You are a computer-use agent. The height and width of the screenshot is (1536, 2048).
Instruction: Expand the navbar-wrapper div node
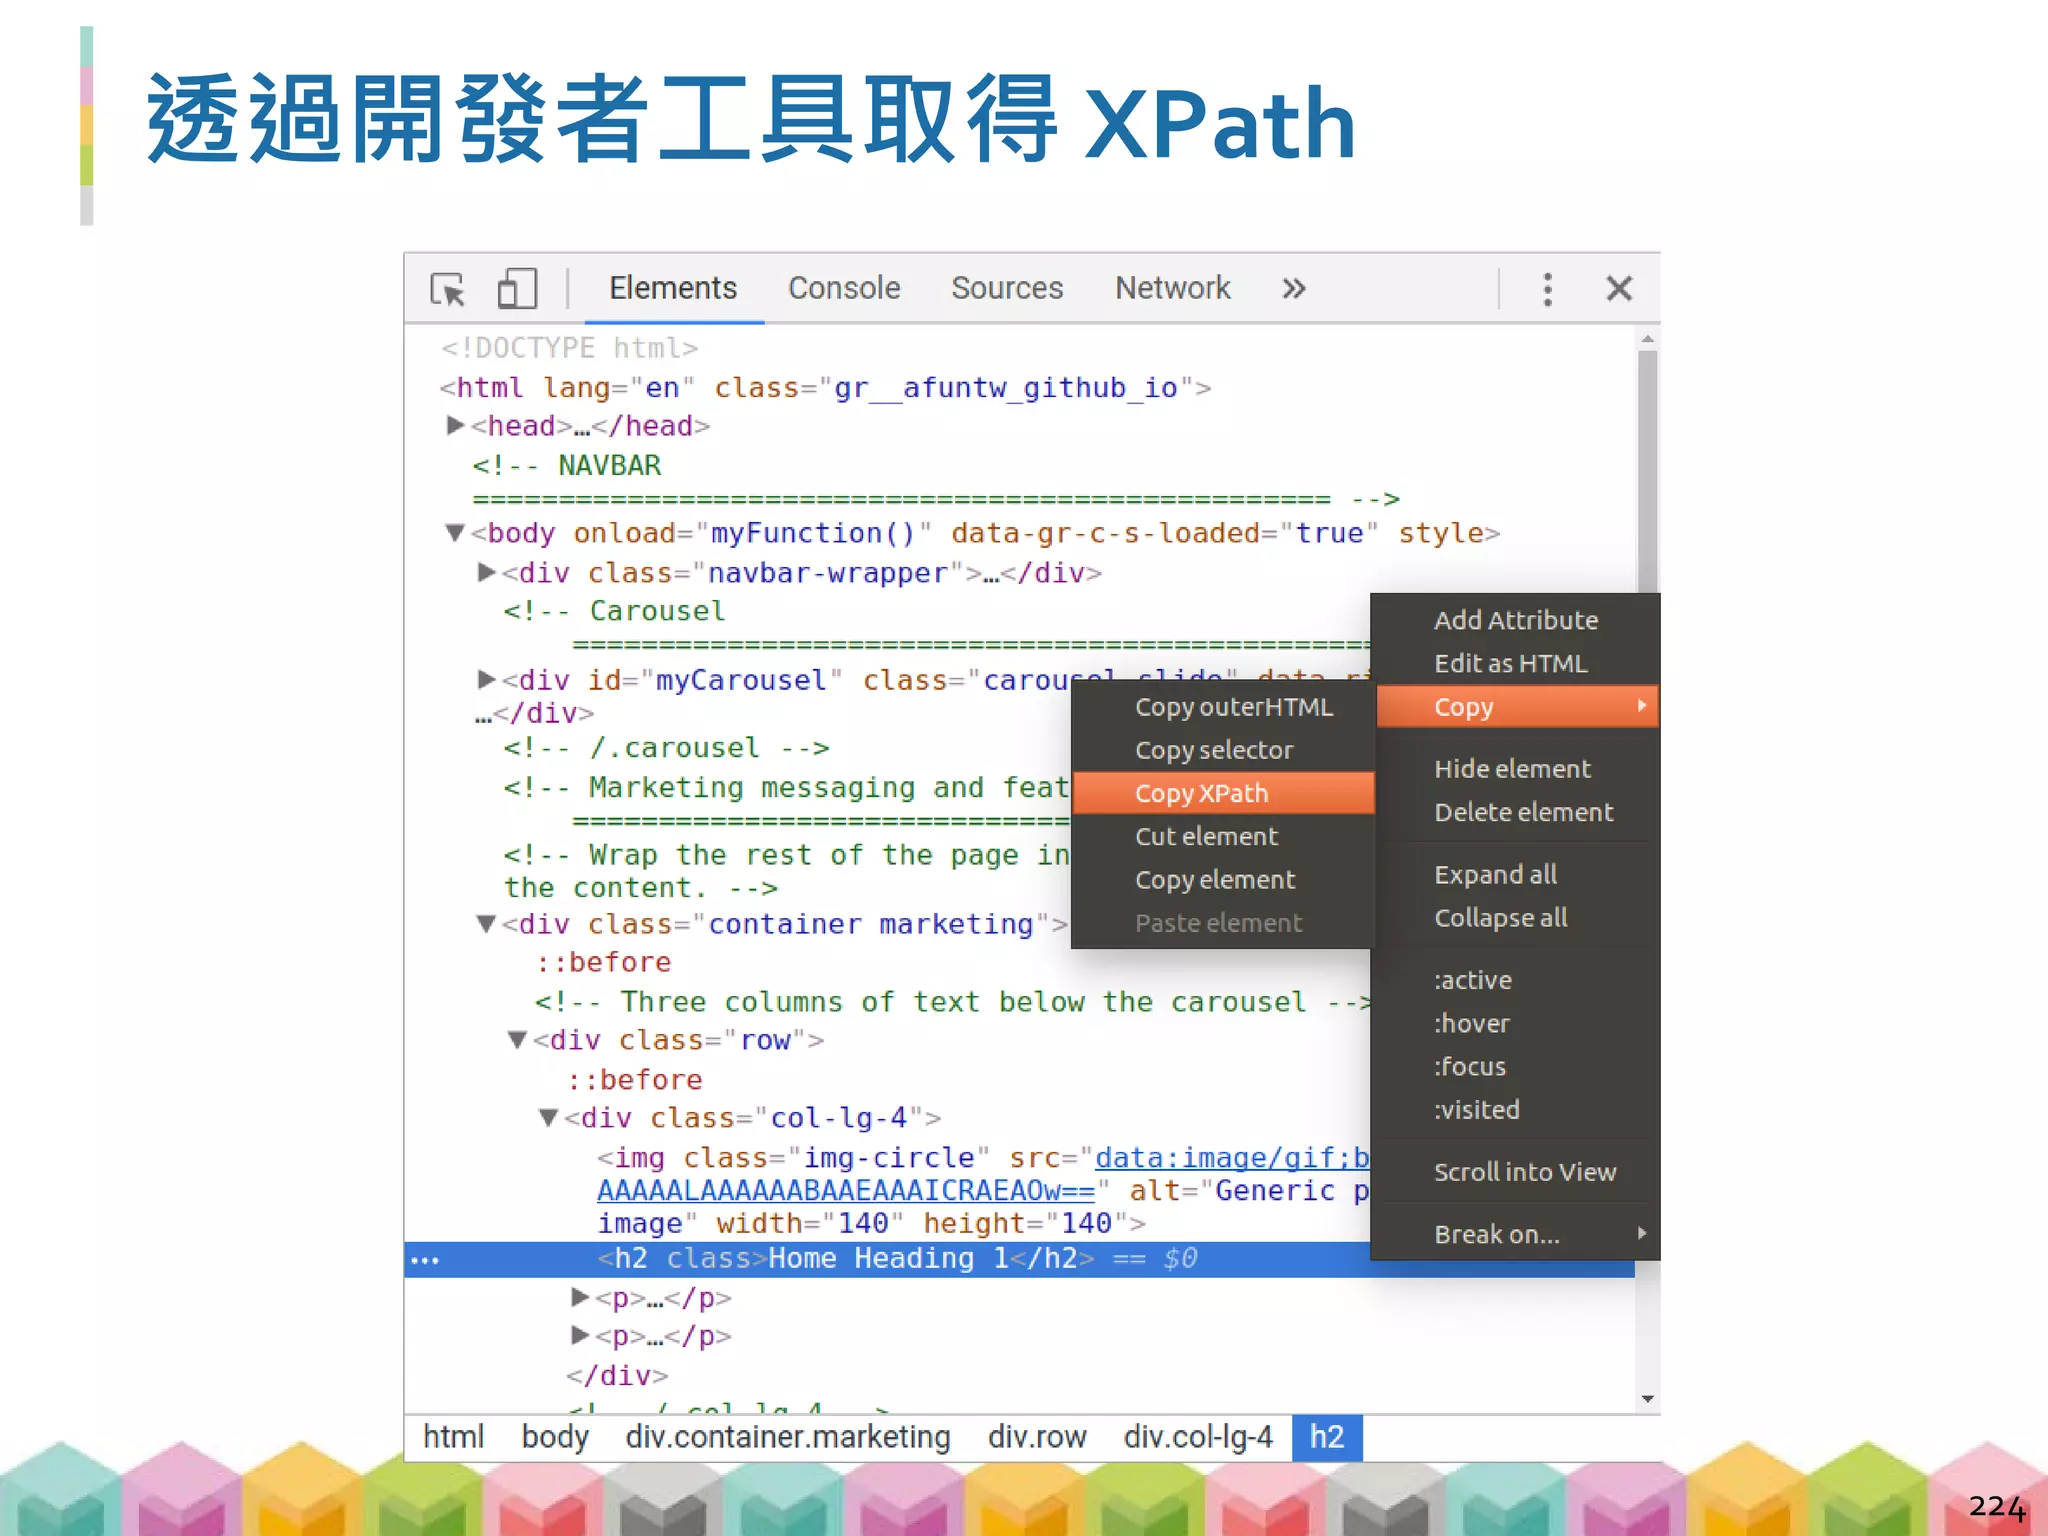[487, 573]
